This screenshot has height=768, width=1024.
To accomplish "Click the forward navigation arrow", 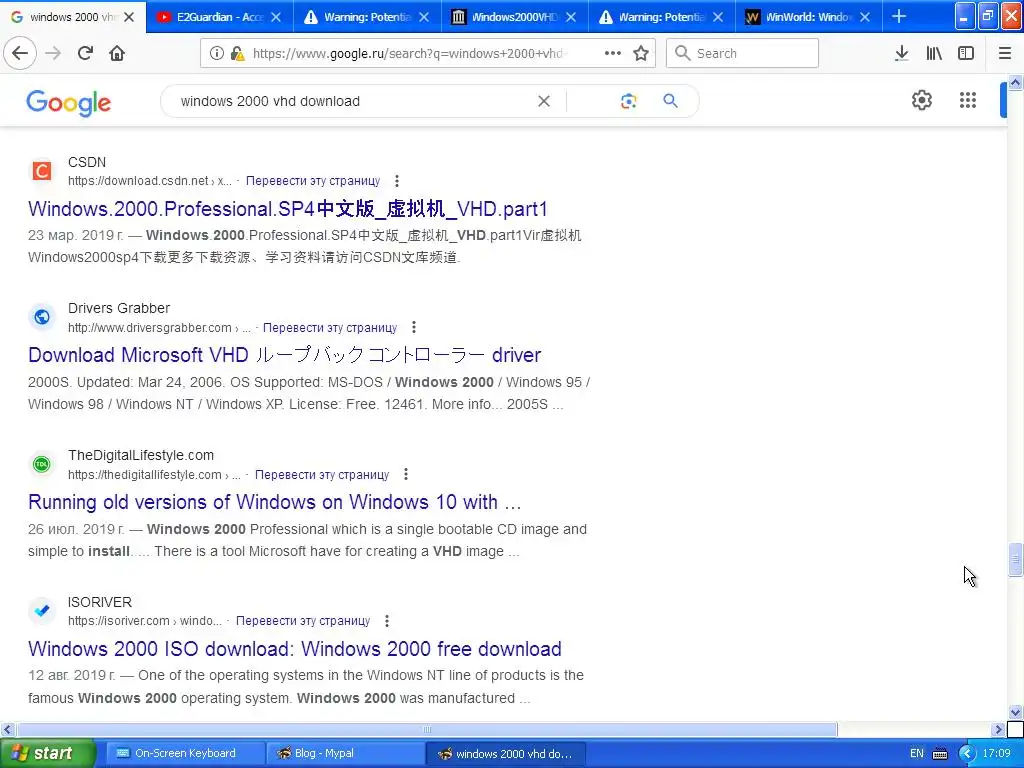I will 53,53.
